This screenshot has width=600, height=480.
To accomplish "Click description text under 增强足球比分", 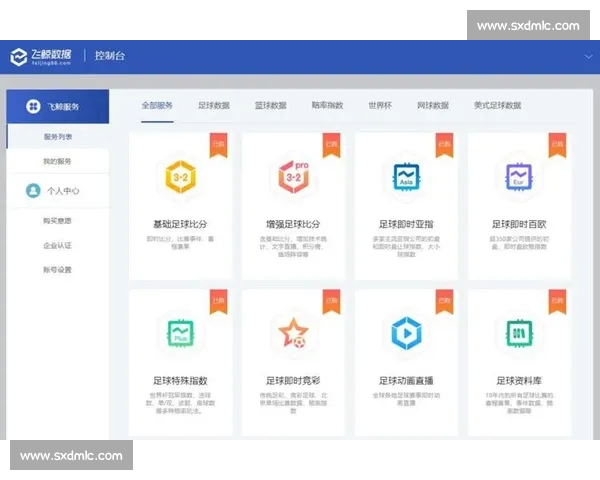I will [293, 247].
